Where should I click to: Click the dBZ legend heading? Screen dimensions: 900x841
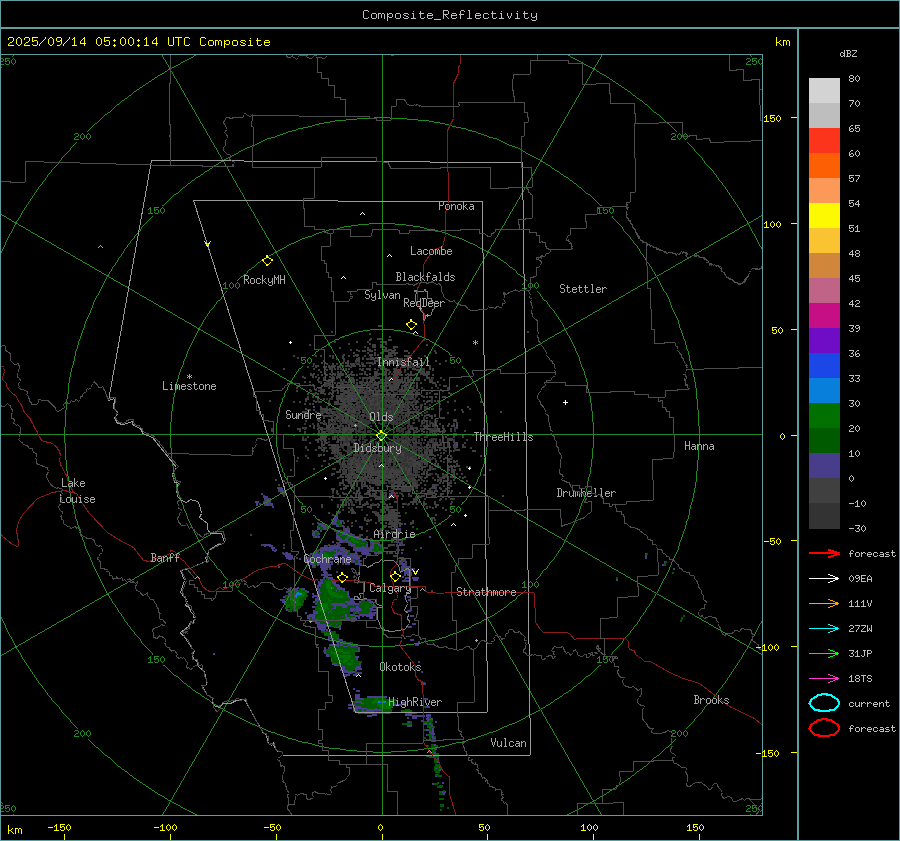coord(848,54)
